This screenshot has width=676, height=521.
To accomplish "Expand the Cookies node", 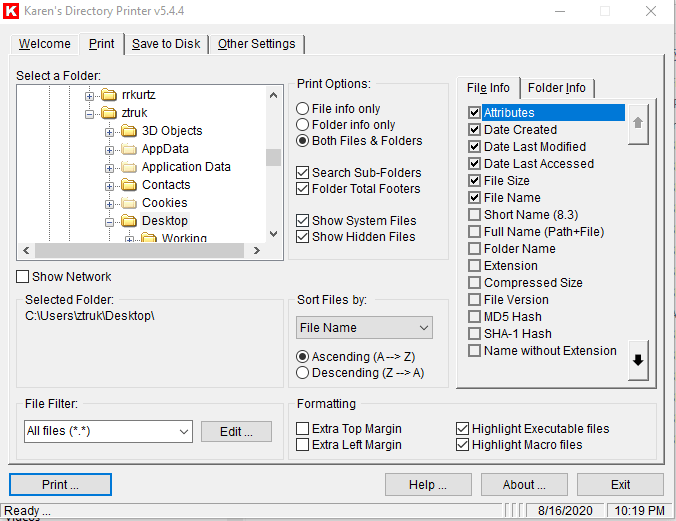I will (109, 204).
